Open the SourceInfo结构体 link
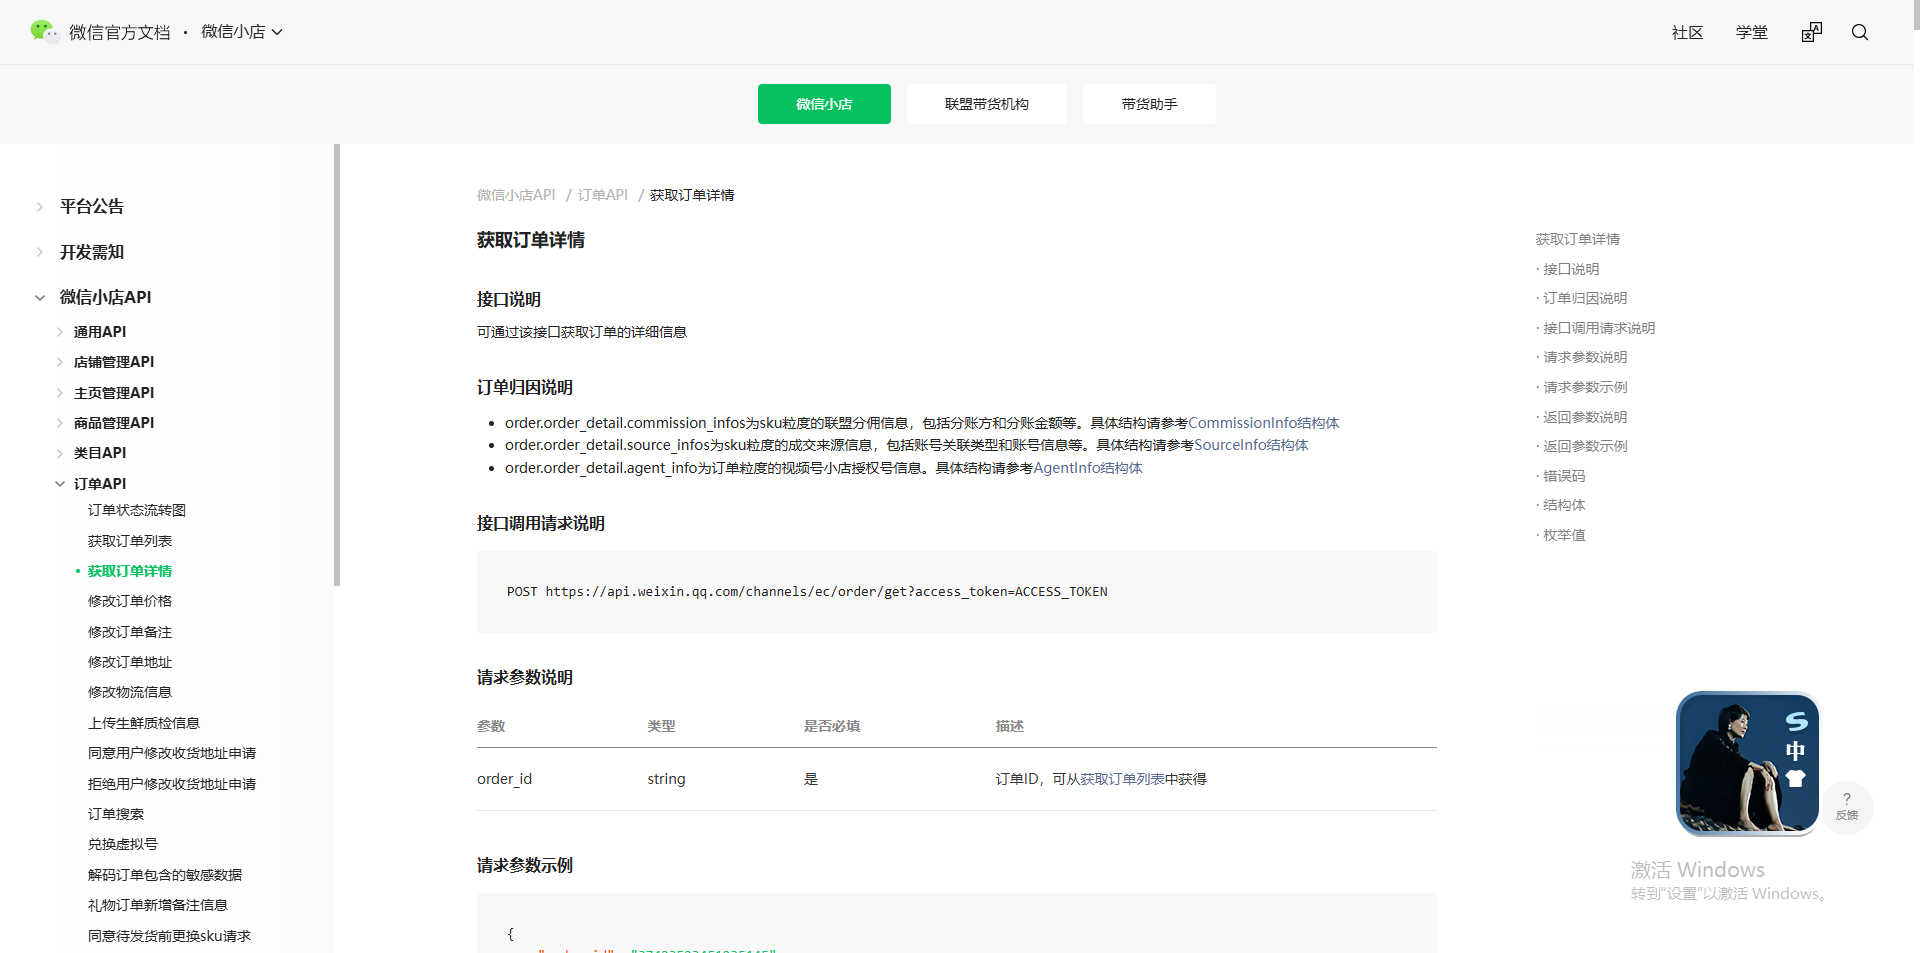1920x953 pixels. click(1251, 445)
